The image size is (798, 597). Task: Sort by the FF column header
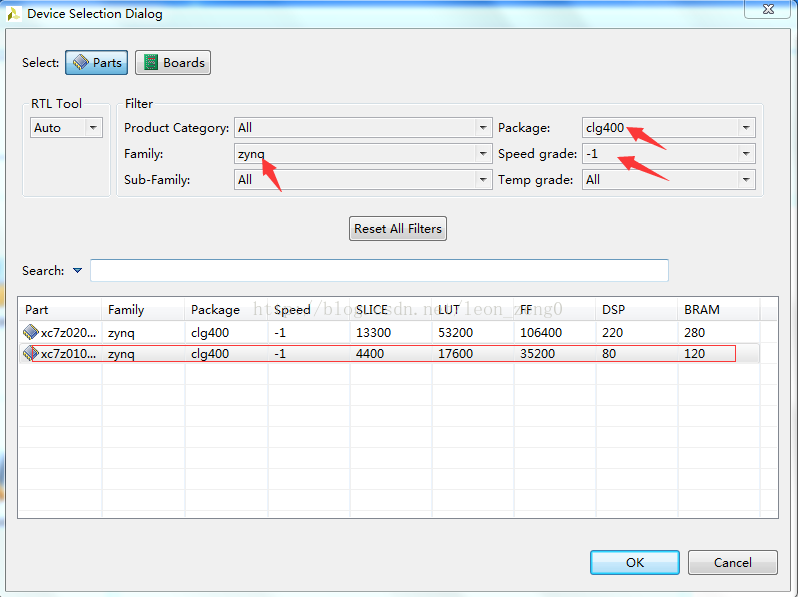(x=555, y=309)
